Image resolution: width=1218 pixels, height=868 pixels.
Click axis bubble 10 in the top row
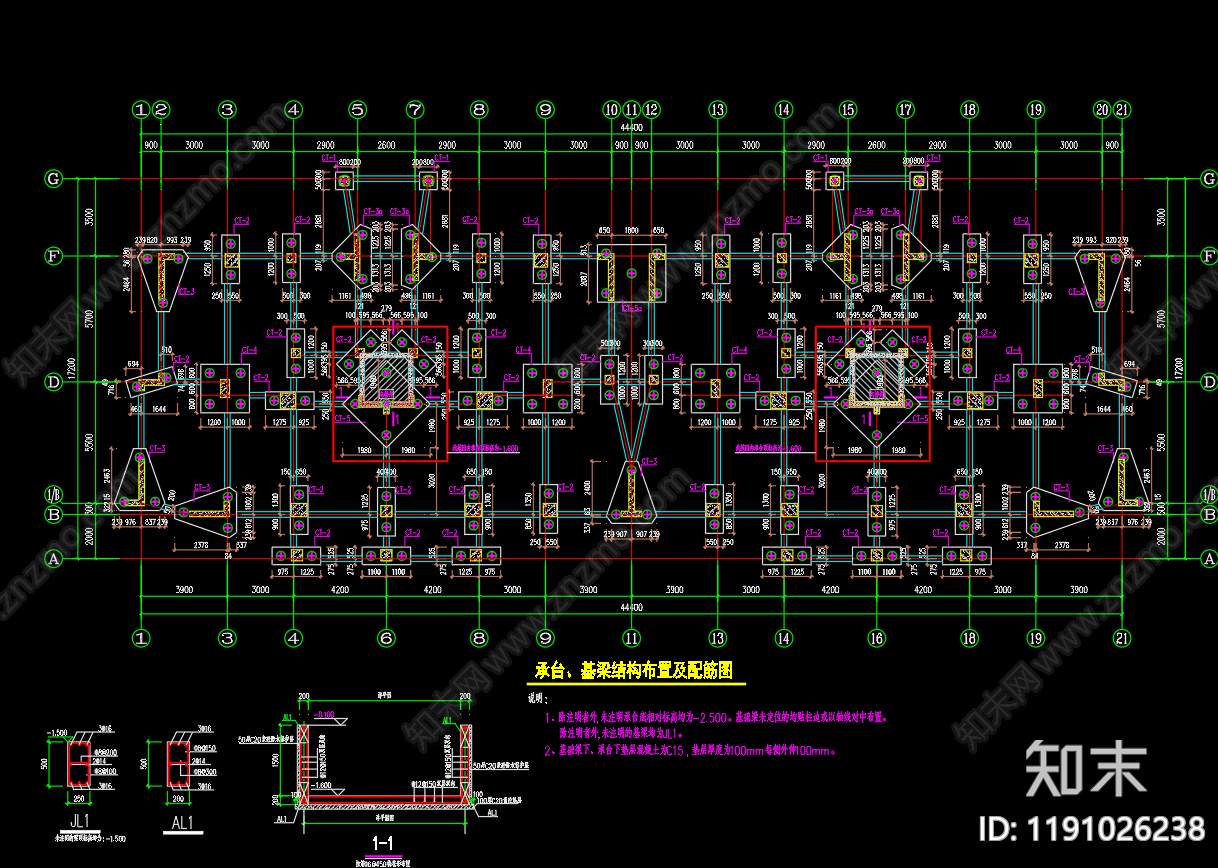click(611, 109)
